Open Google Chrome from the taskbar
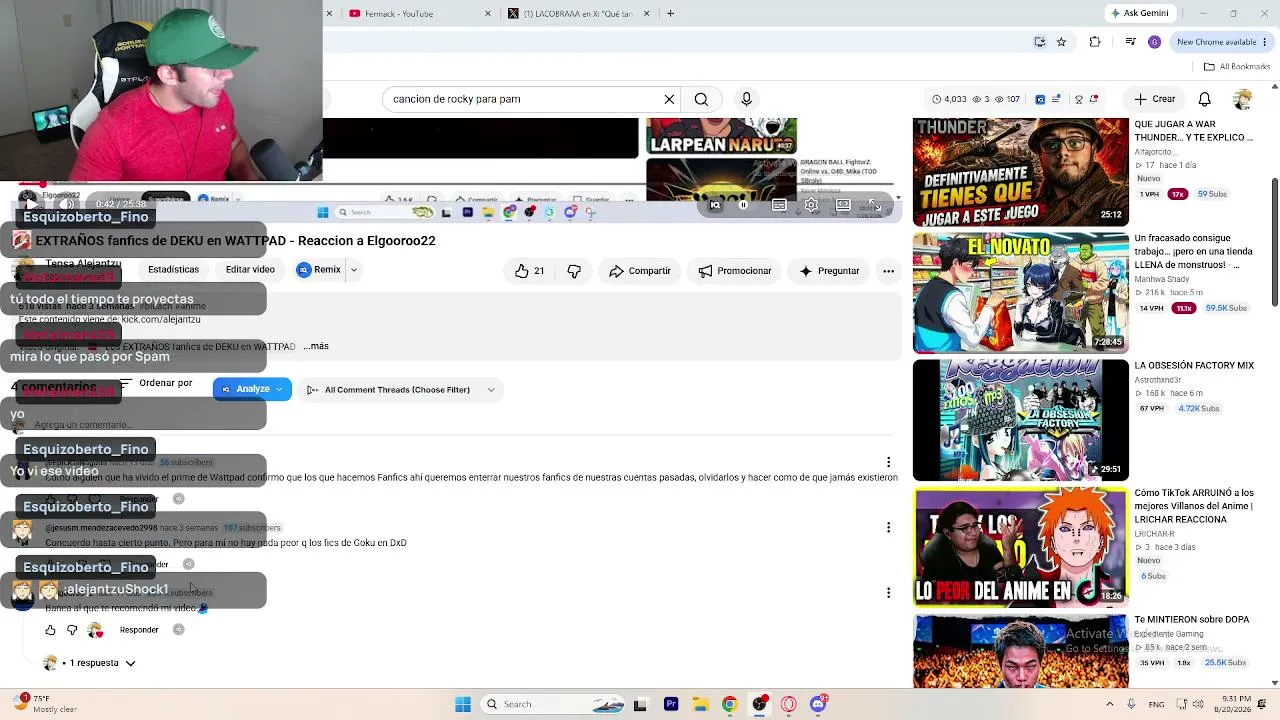Image resolution: width=1280 pixels, height=720 pixels. pos(730,704)
